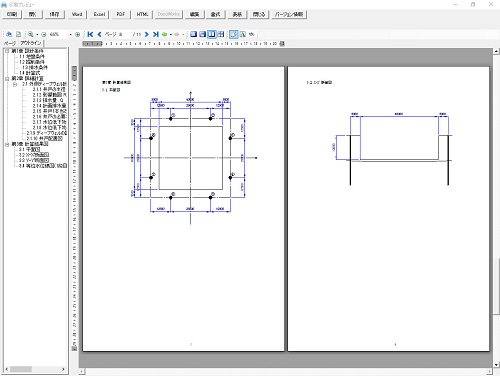Advance to the next page with the arrow
This screenshot has height=376, width=500.
coord(147,34)
